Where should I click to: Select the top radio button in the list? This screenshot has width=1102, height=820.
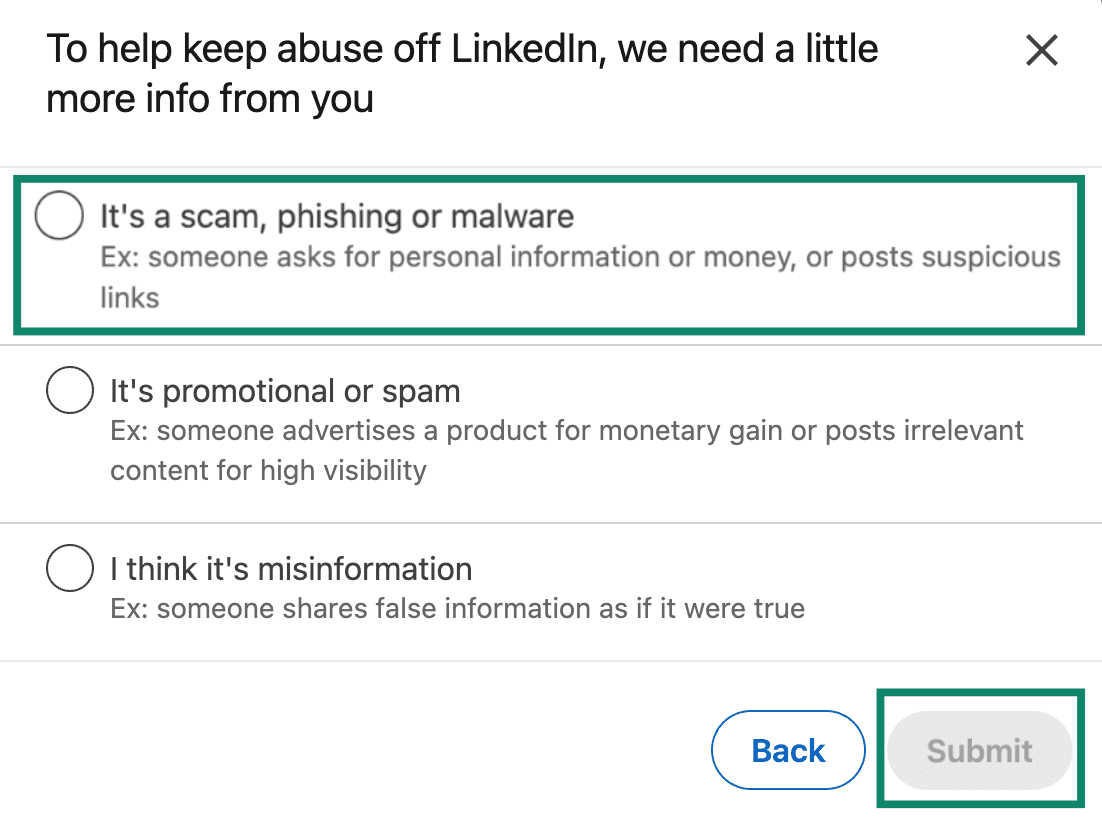[x=58, y=214]
